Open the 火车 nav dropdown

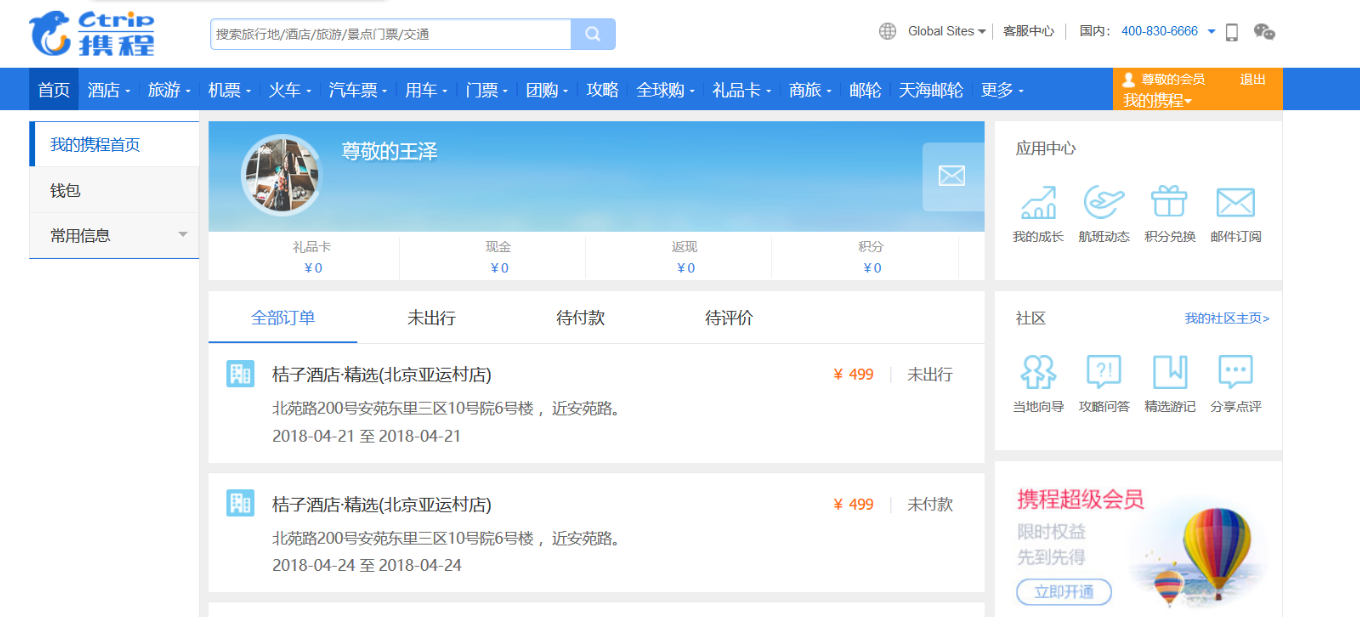tap(289, 90)
